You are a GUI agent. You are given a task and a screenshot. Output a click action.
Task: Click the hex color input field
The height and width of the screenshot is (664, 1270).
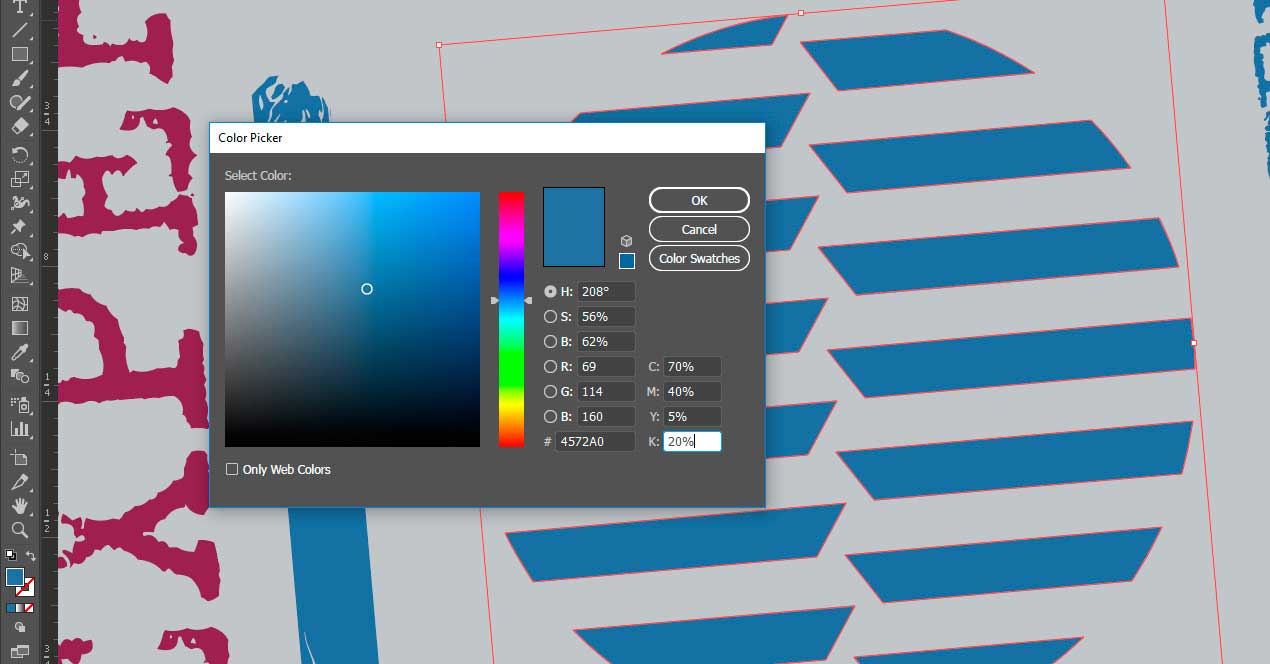tap(595, 441)
